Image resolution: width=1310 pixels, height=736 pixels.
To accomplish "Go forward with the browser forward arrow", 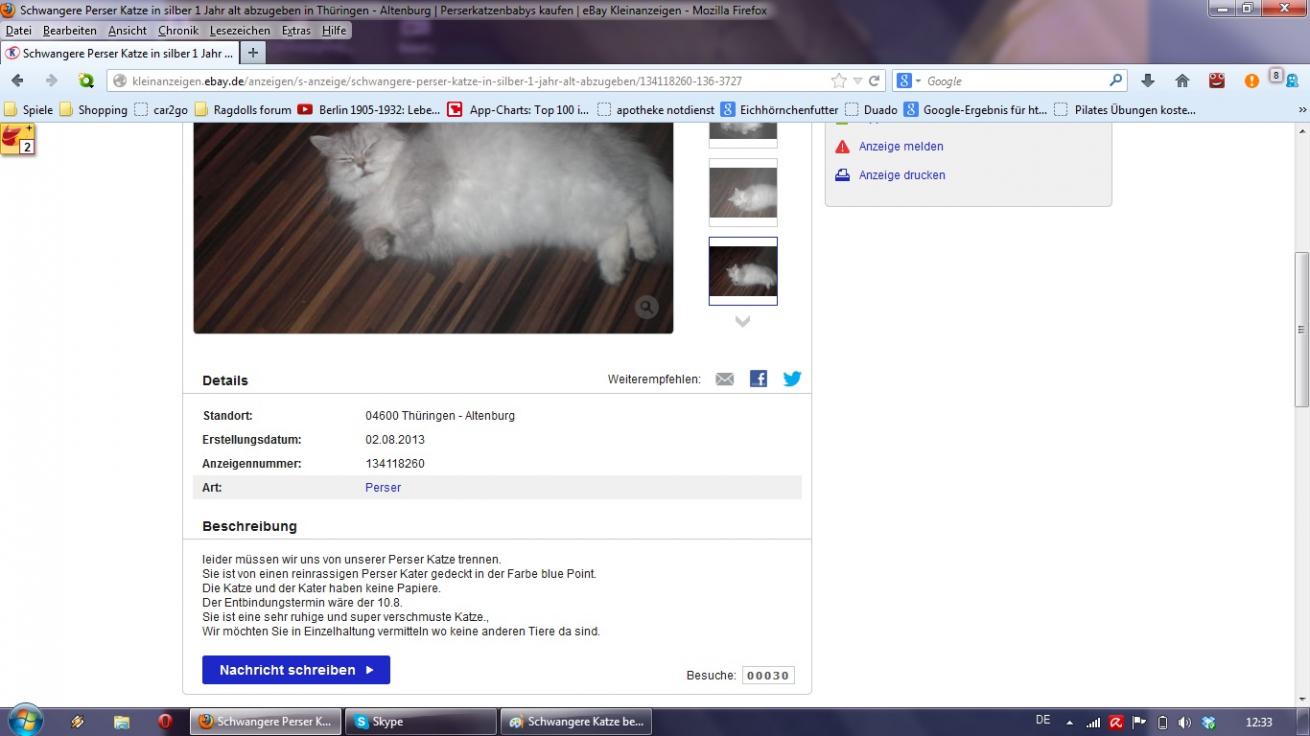I will pos(51,81).
